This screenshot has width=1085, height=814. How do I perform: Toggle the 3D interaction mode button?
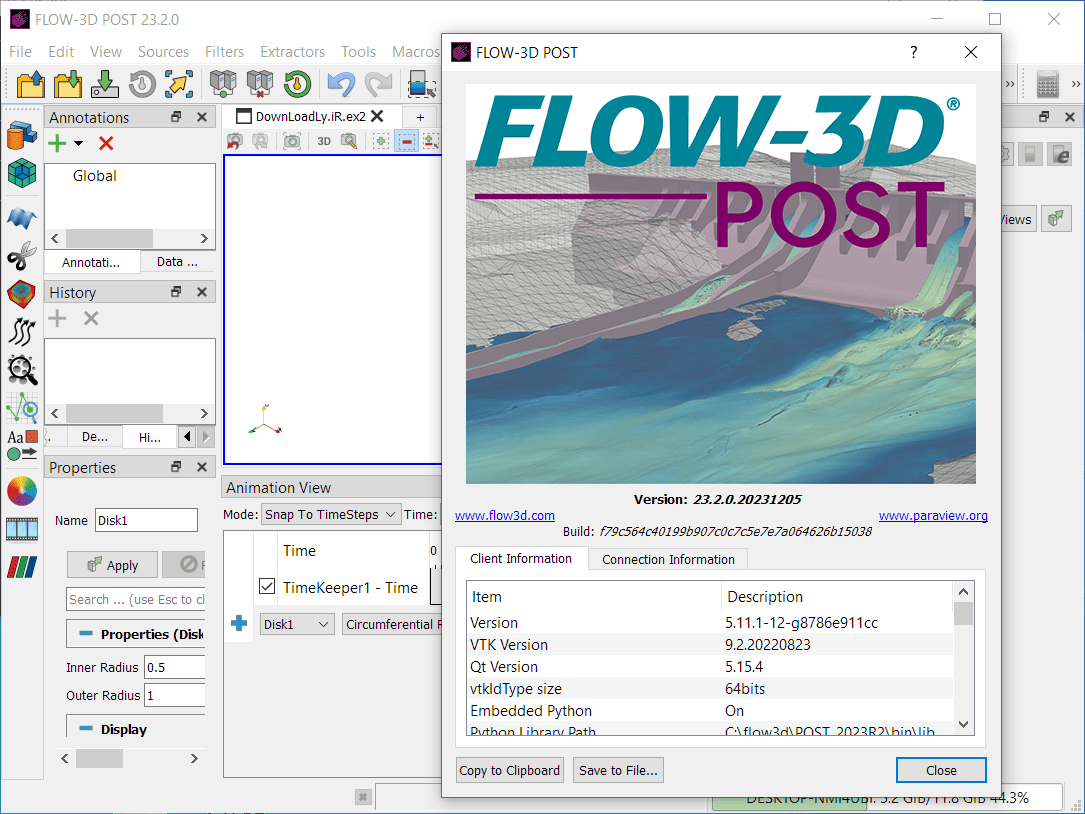coord(324,141)
